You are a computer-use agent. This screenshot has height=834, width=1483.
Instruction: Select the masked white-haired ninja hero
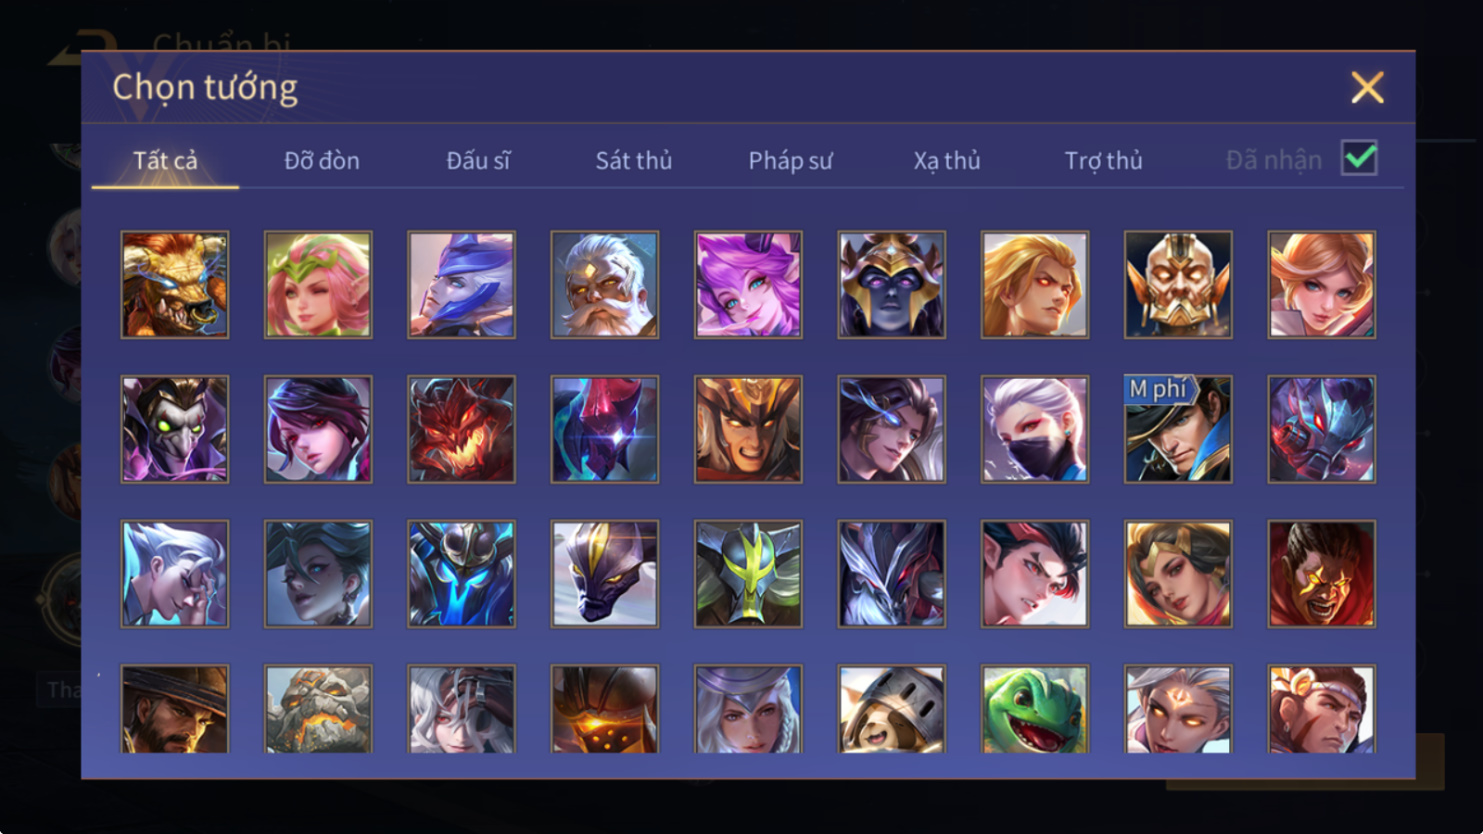[x=1035, y=429]
